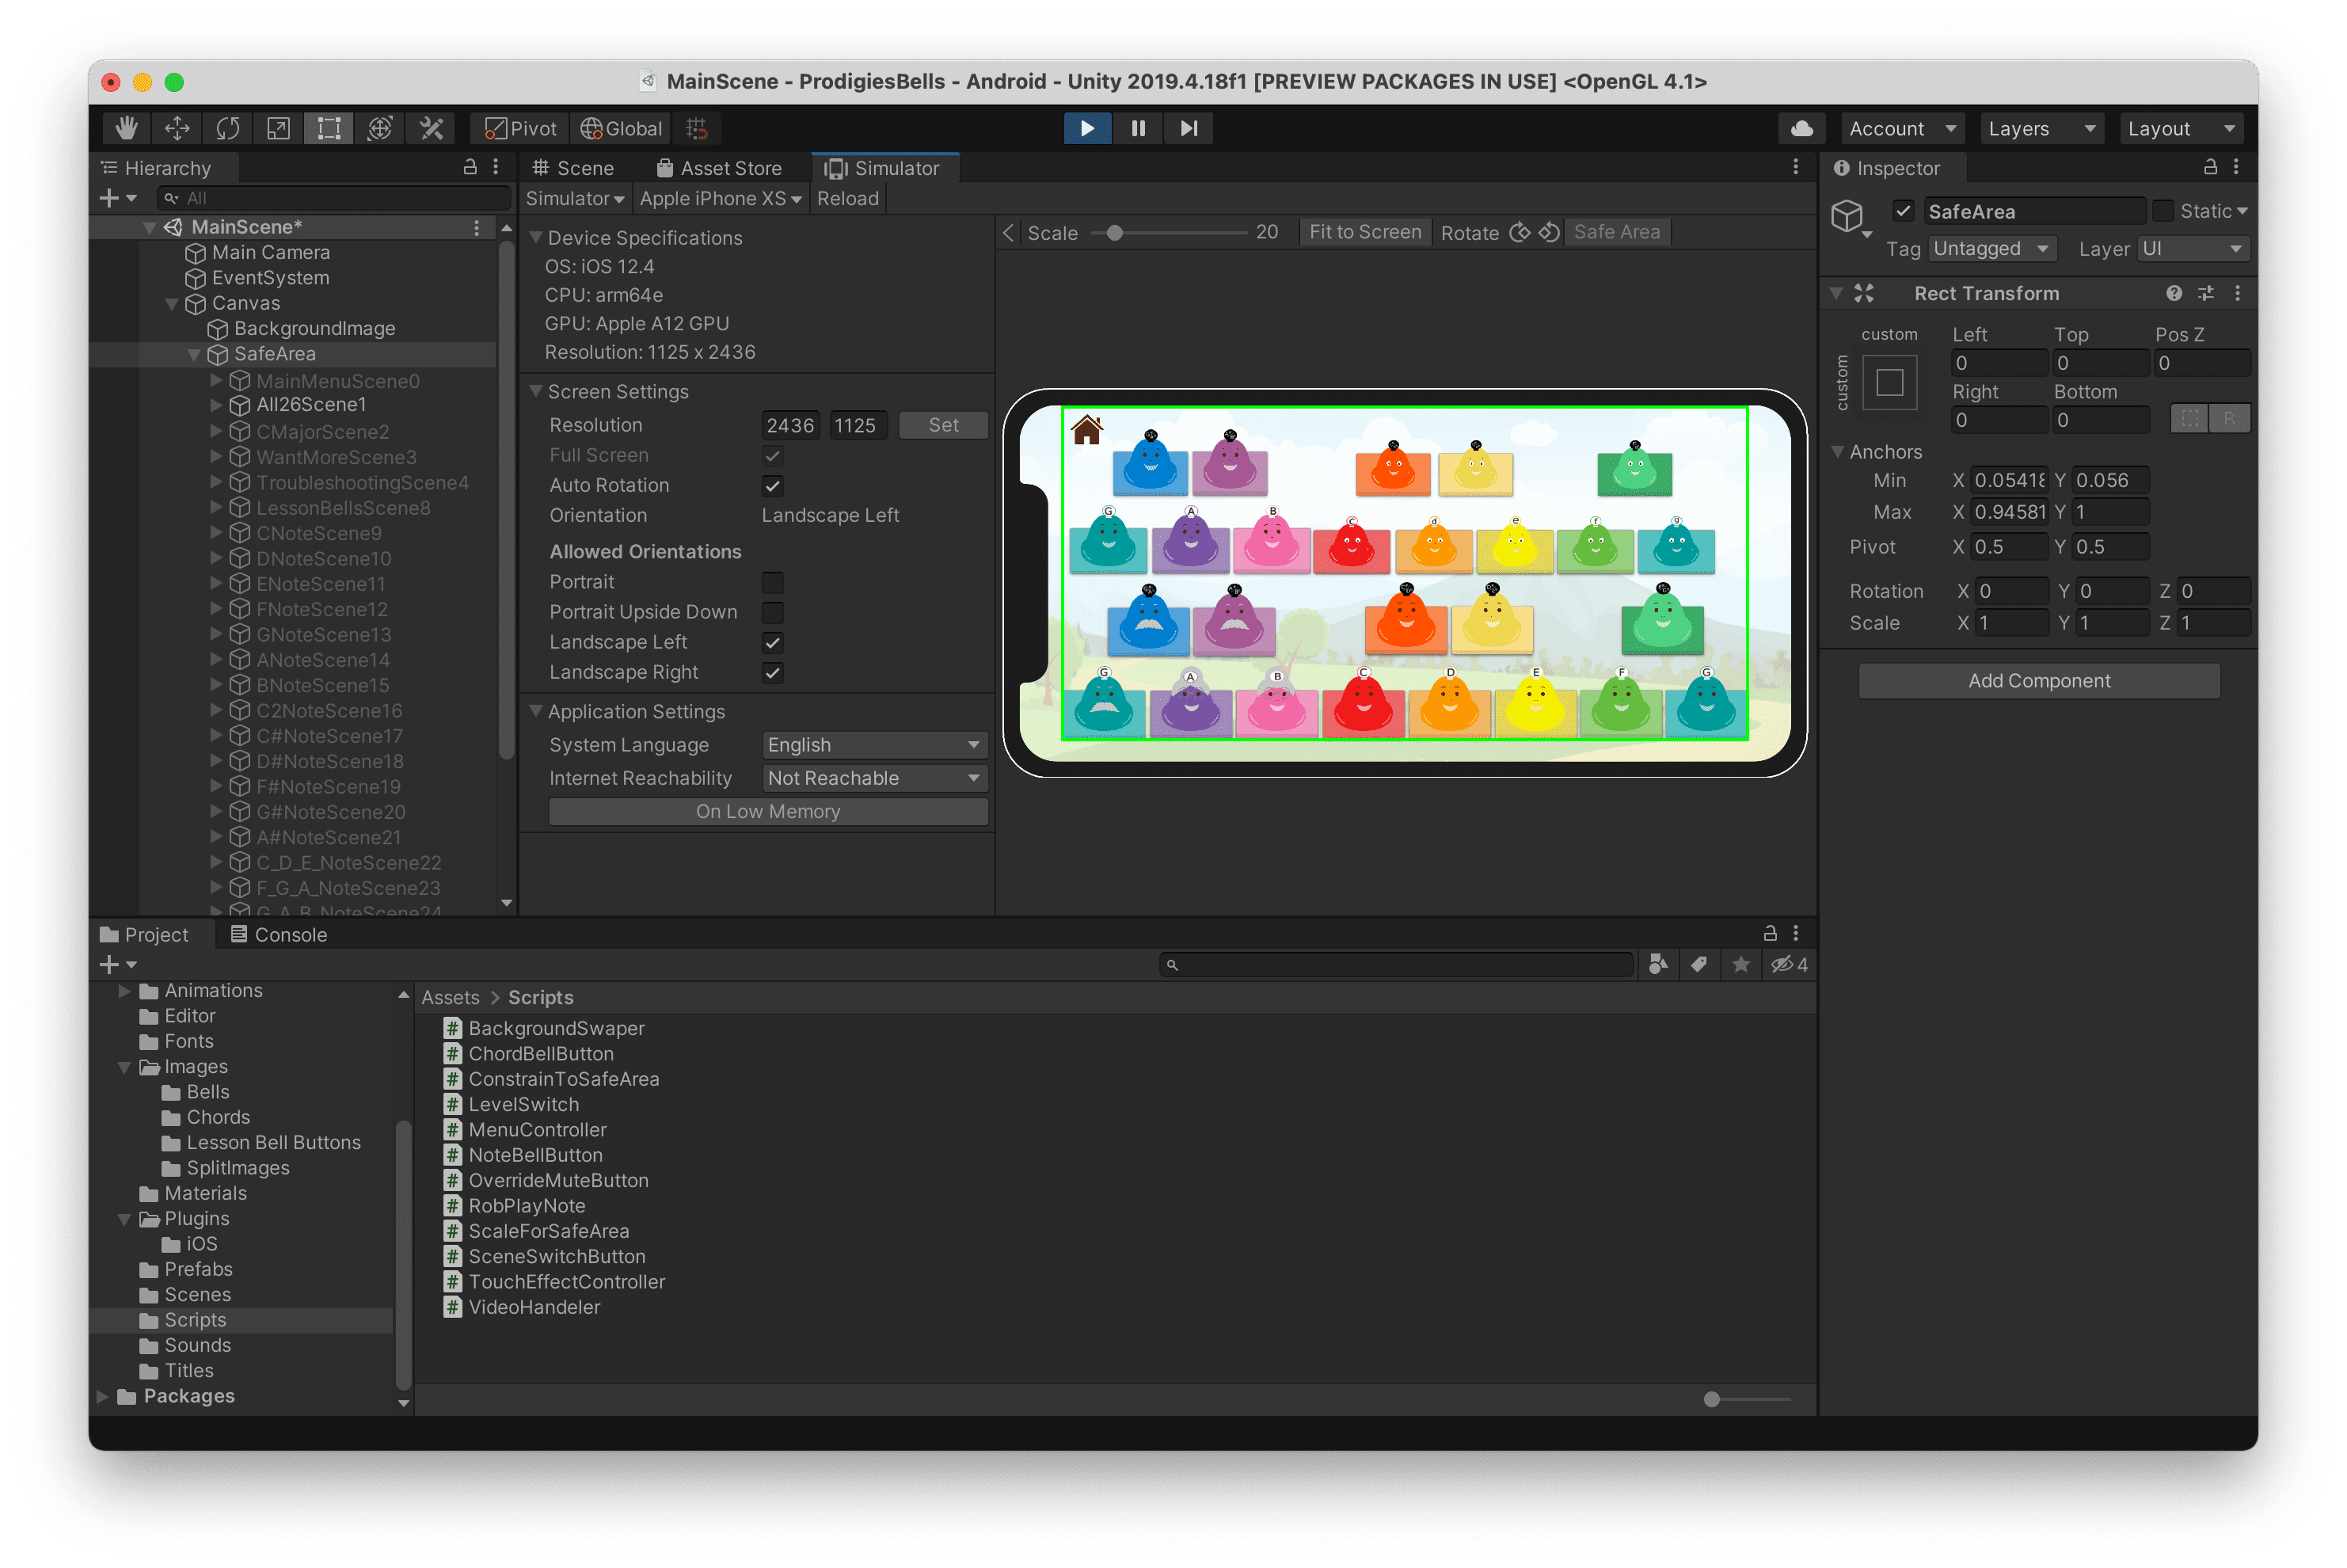Select the Rect Transform tool
This screenshot has width=2347, height=1568.
(x=329, y=128)
